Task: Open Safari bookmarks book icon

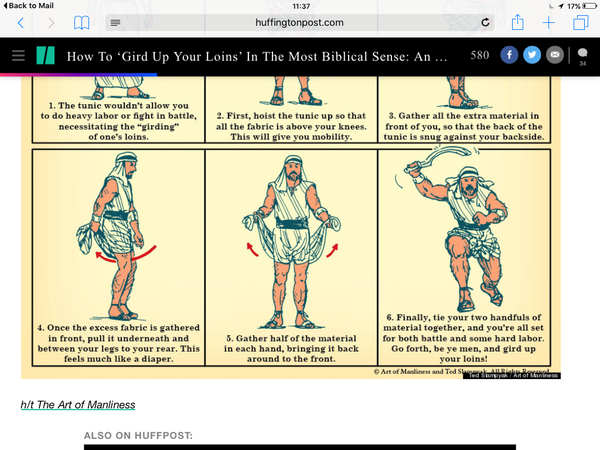Action: point(82,23)
